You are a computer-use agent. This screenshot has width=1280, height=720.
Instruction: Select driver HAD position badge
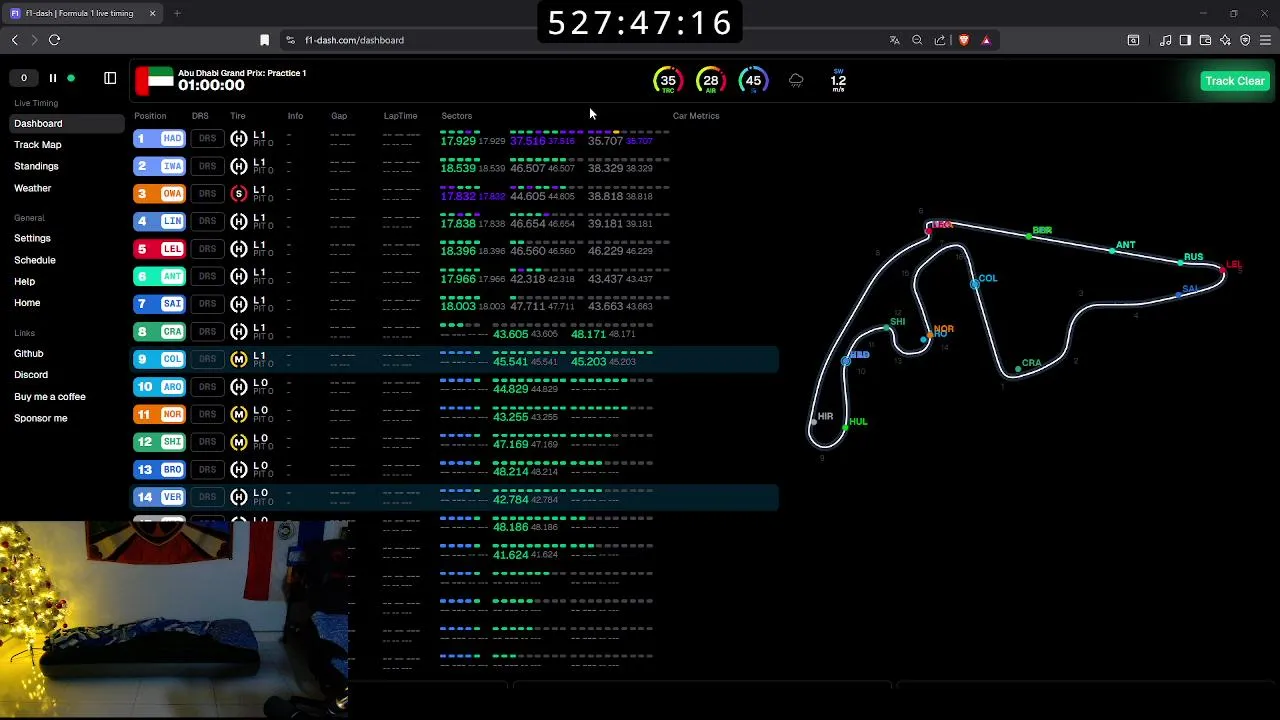pyautogui.click(x=160, y=139)
